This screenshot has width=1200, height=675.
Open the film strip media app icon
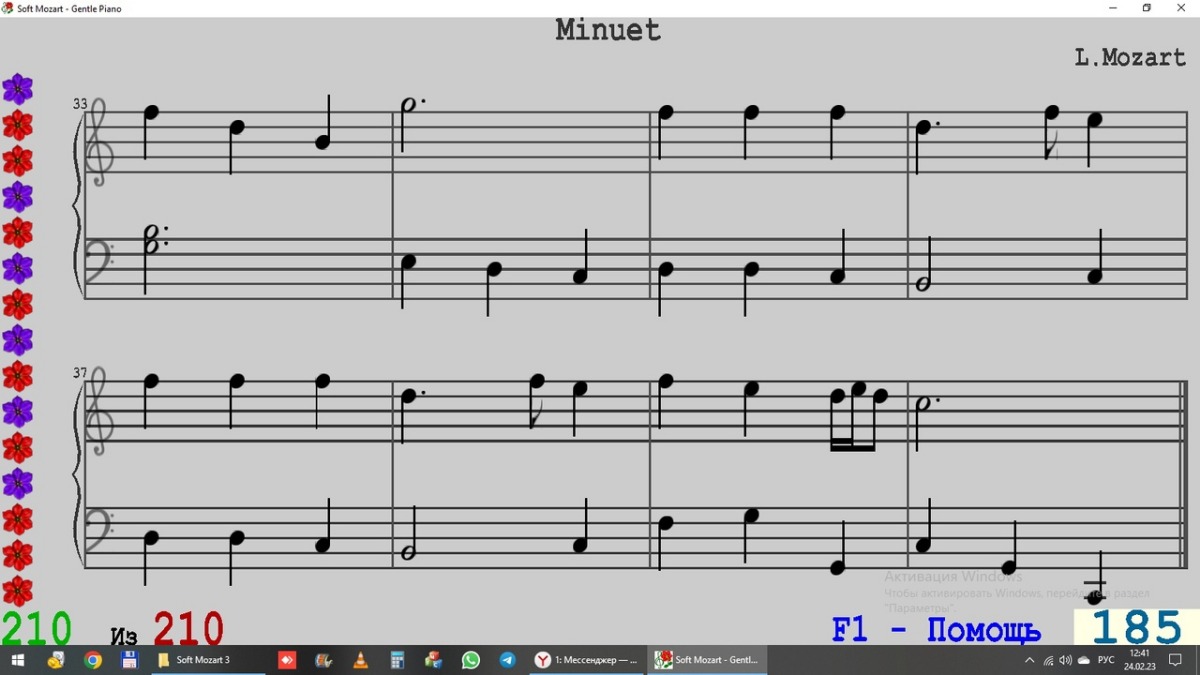click(324, 660)
